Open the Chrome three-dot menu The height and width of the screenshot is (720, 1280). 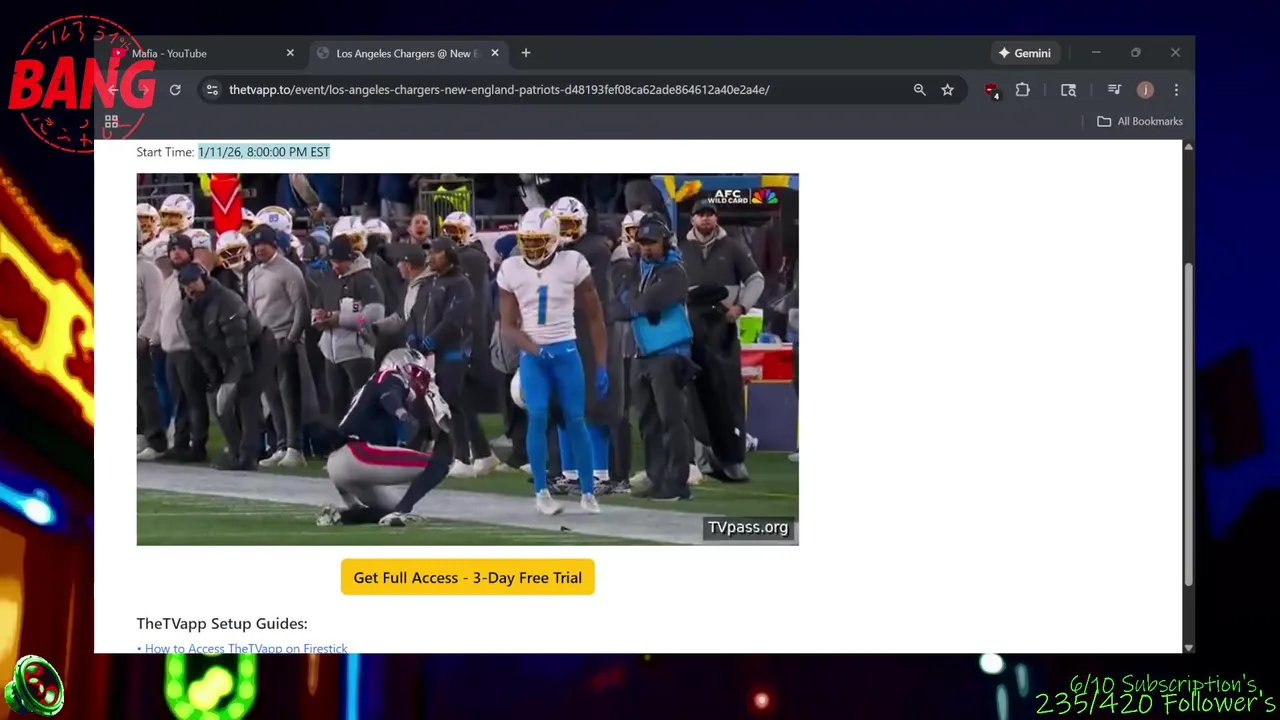pos(1176,90)
